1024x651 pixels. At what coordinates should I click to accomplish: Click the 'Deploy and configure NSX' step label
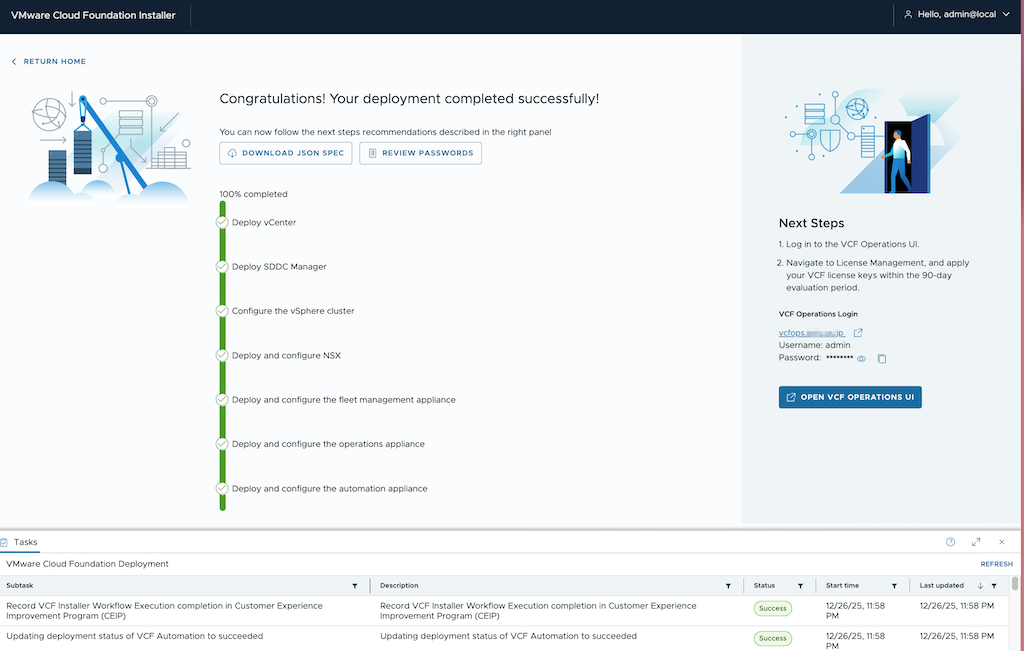[x=286, y=356]
